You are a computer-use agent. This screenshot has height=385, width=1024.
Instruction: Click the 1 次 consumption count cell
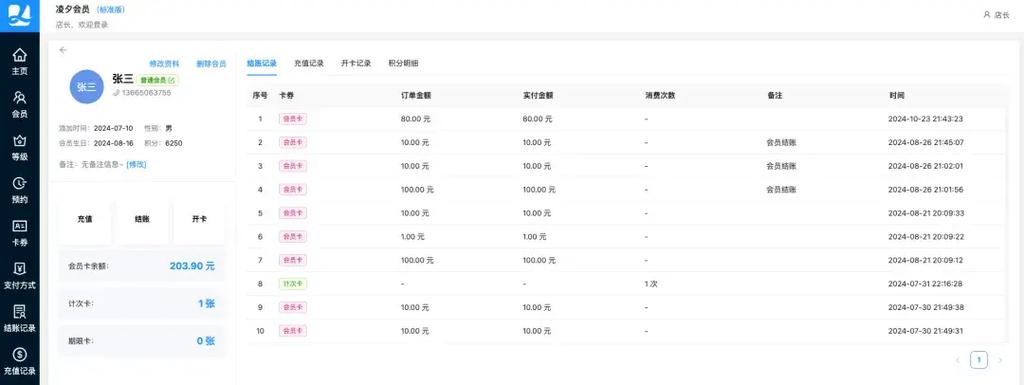point(652,284)
